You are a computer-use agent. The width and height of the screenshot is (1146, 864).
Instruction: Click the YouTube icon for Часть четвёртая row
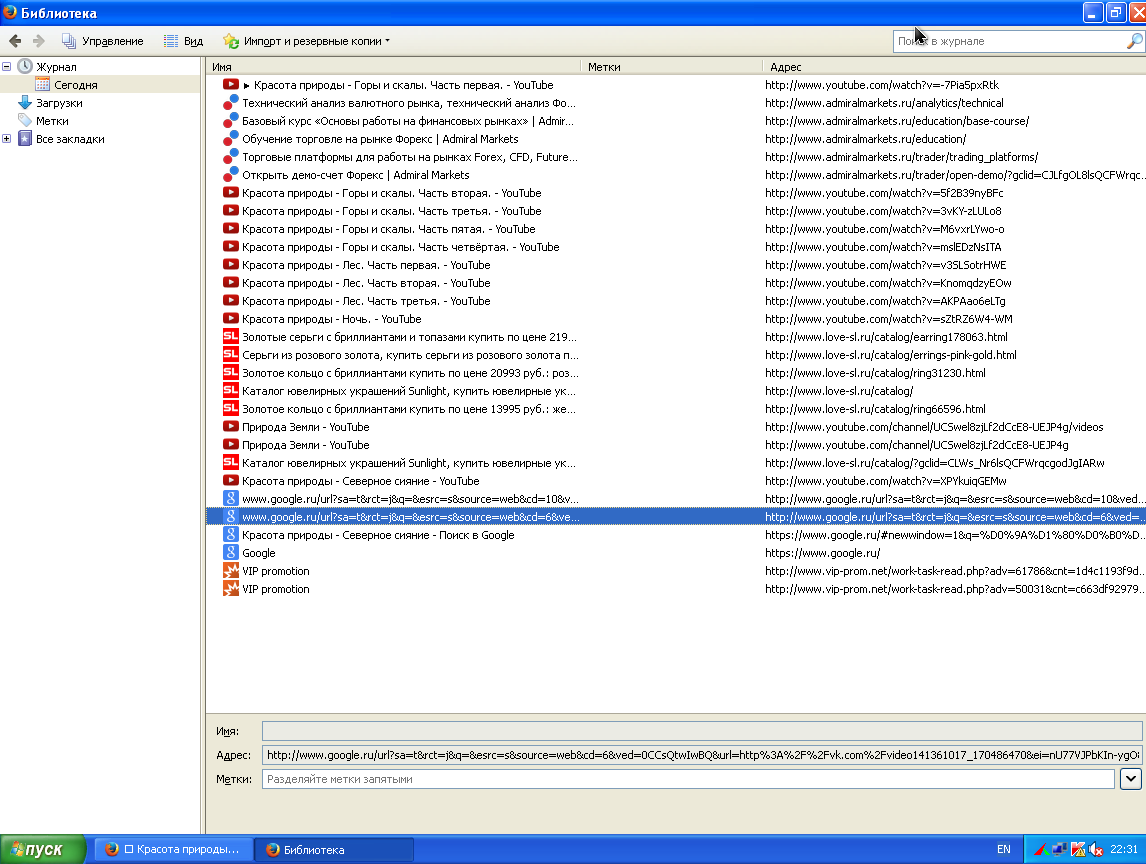[231, 247]
